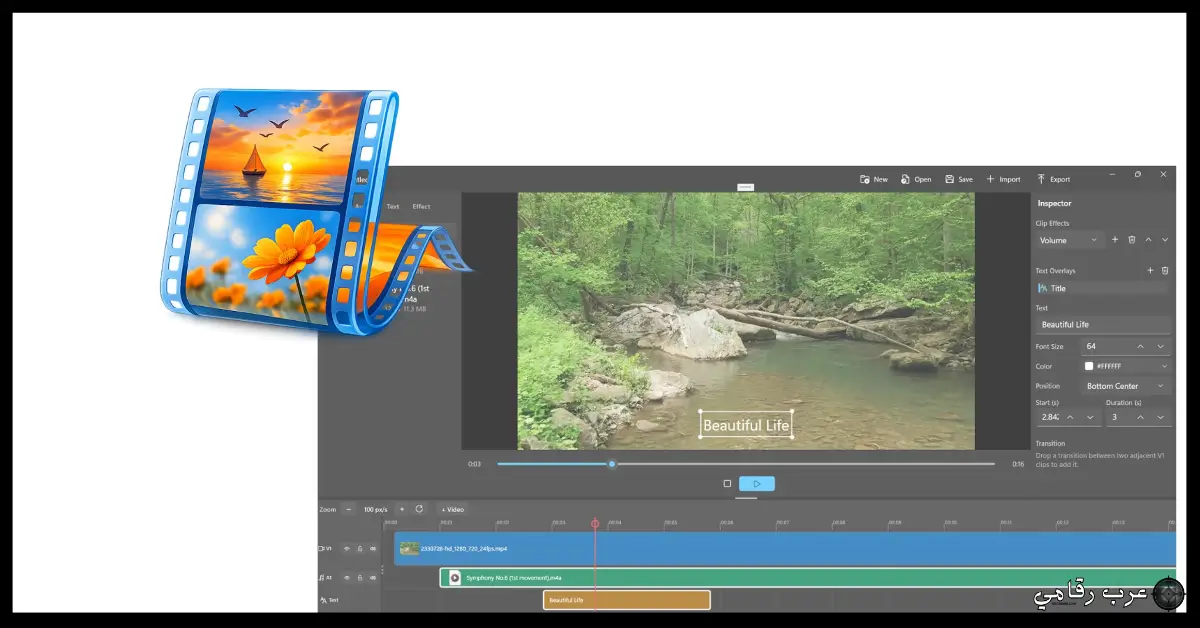This screenshot has width=1200, height=628.
Task: Switch to the Effect tab
Action: 421,206
